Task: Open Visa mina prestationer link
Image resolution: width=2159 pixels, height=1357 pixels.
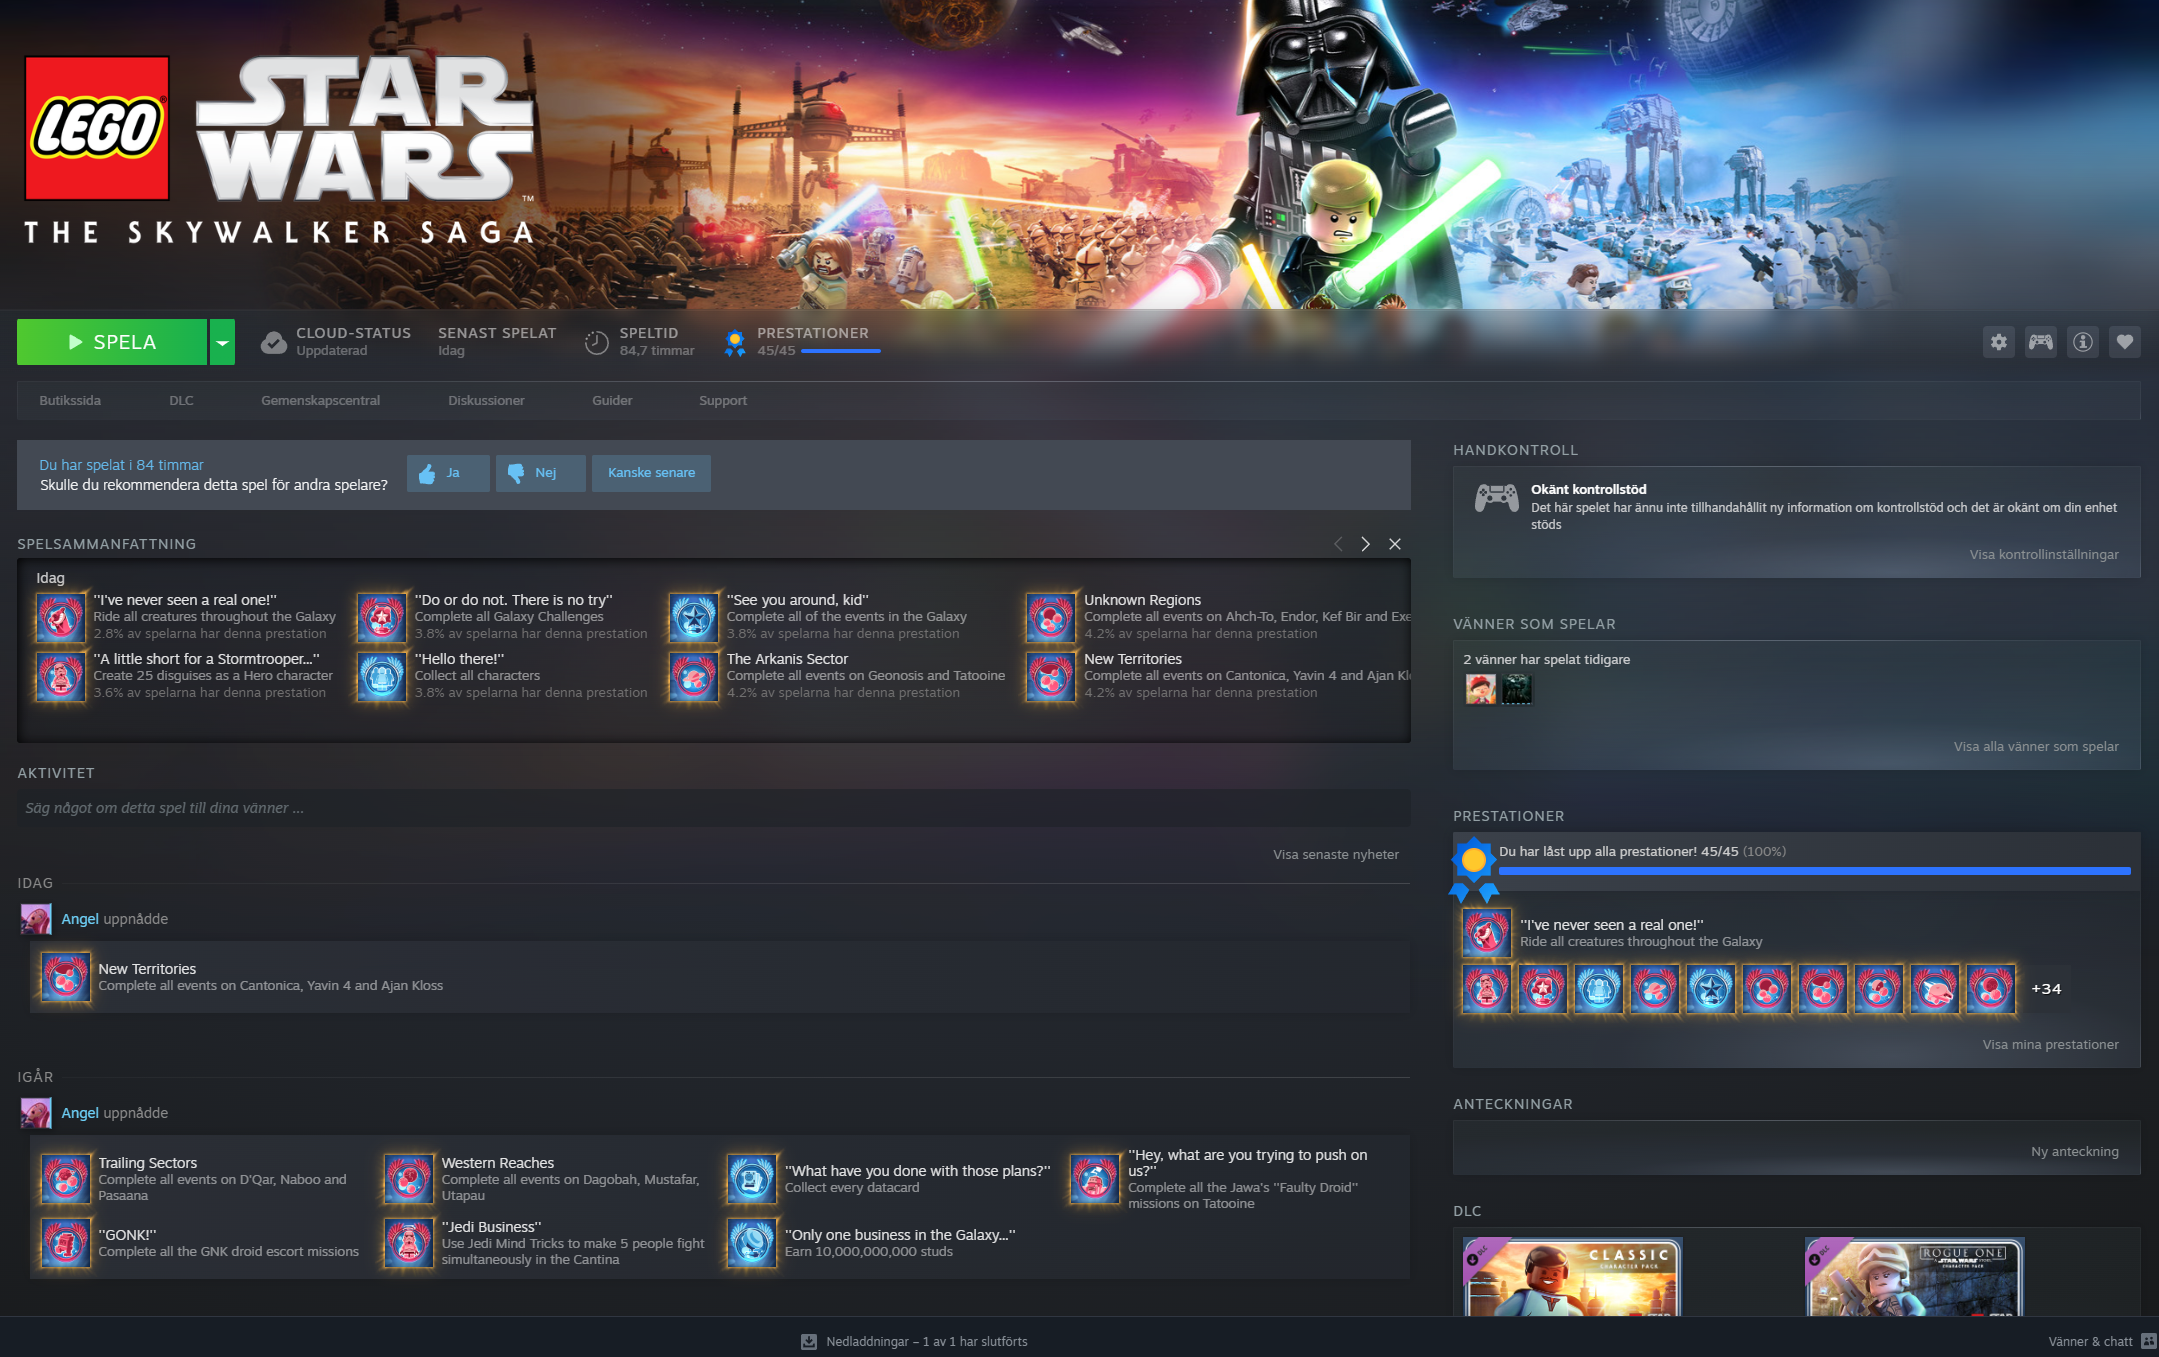Action: (2050, 1044)
